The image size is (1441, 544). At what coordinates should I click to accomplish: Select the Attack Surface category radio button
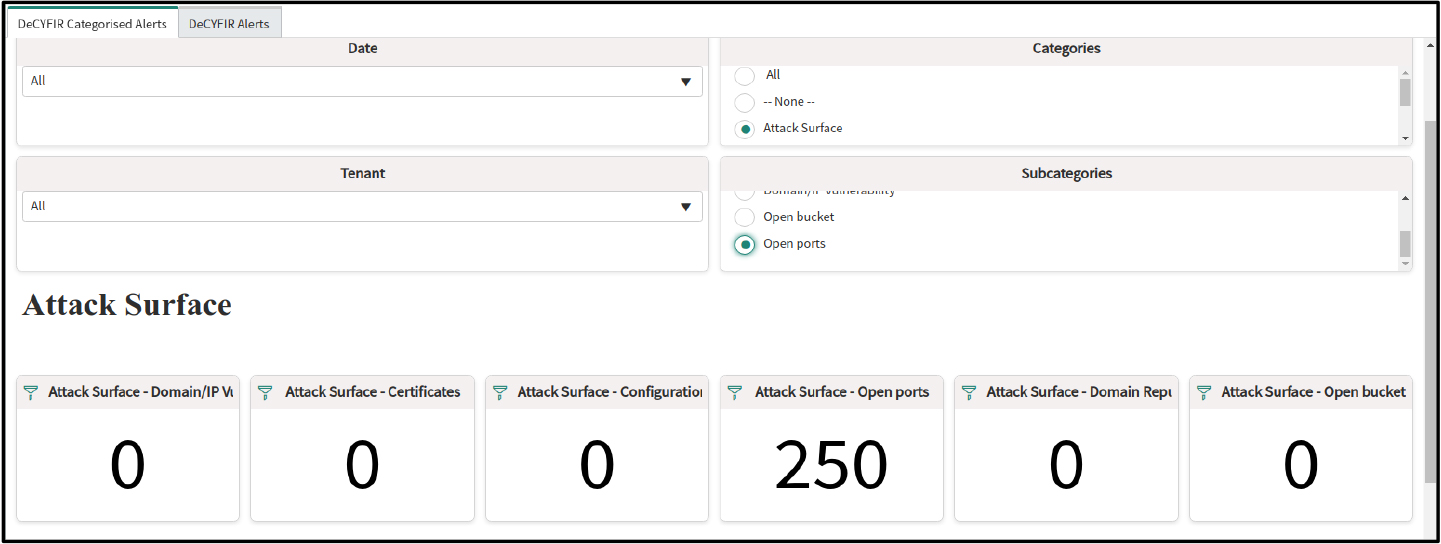click(x=744, y=128)
